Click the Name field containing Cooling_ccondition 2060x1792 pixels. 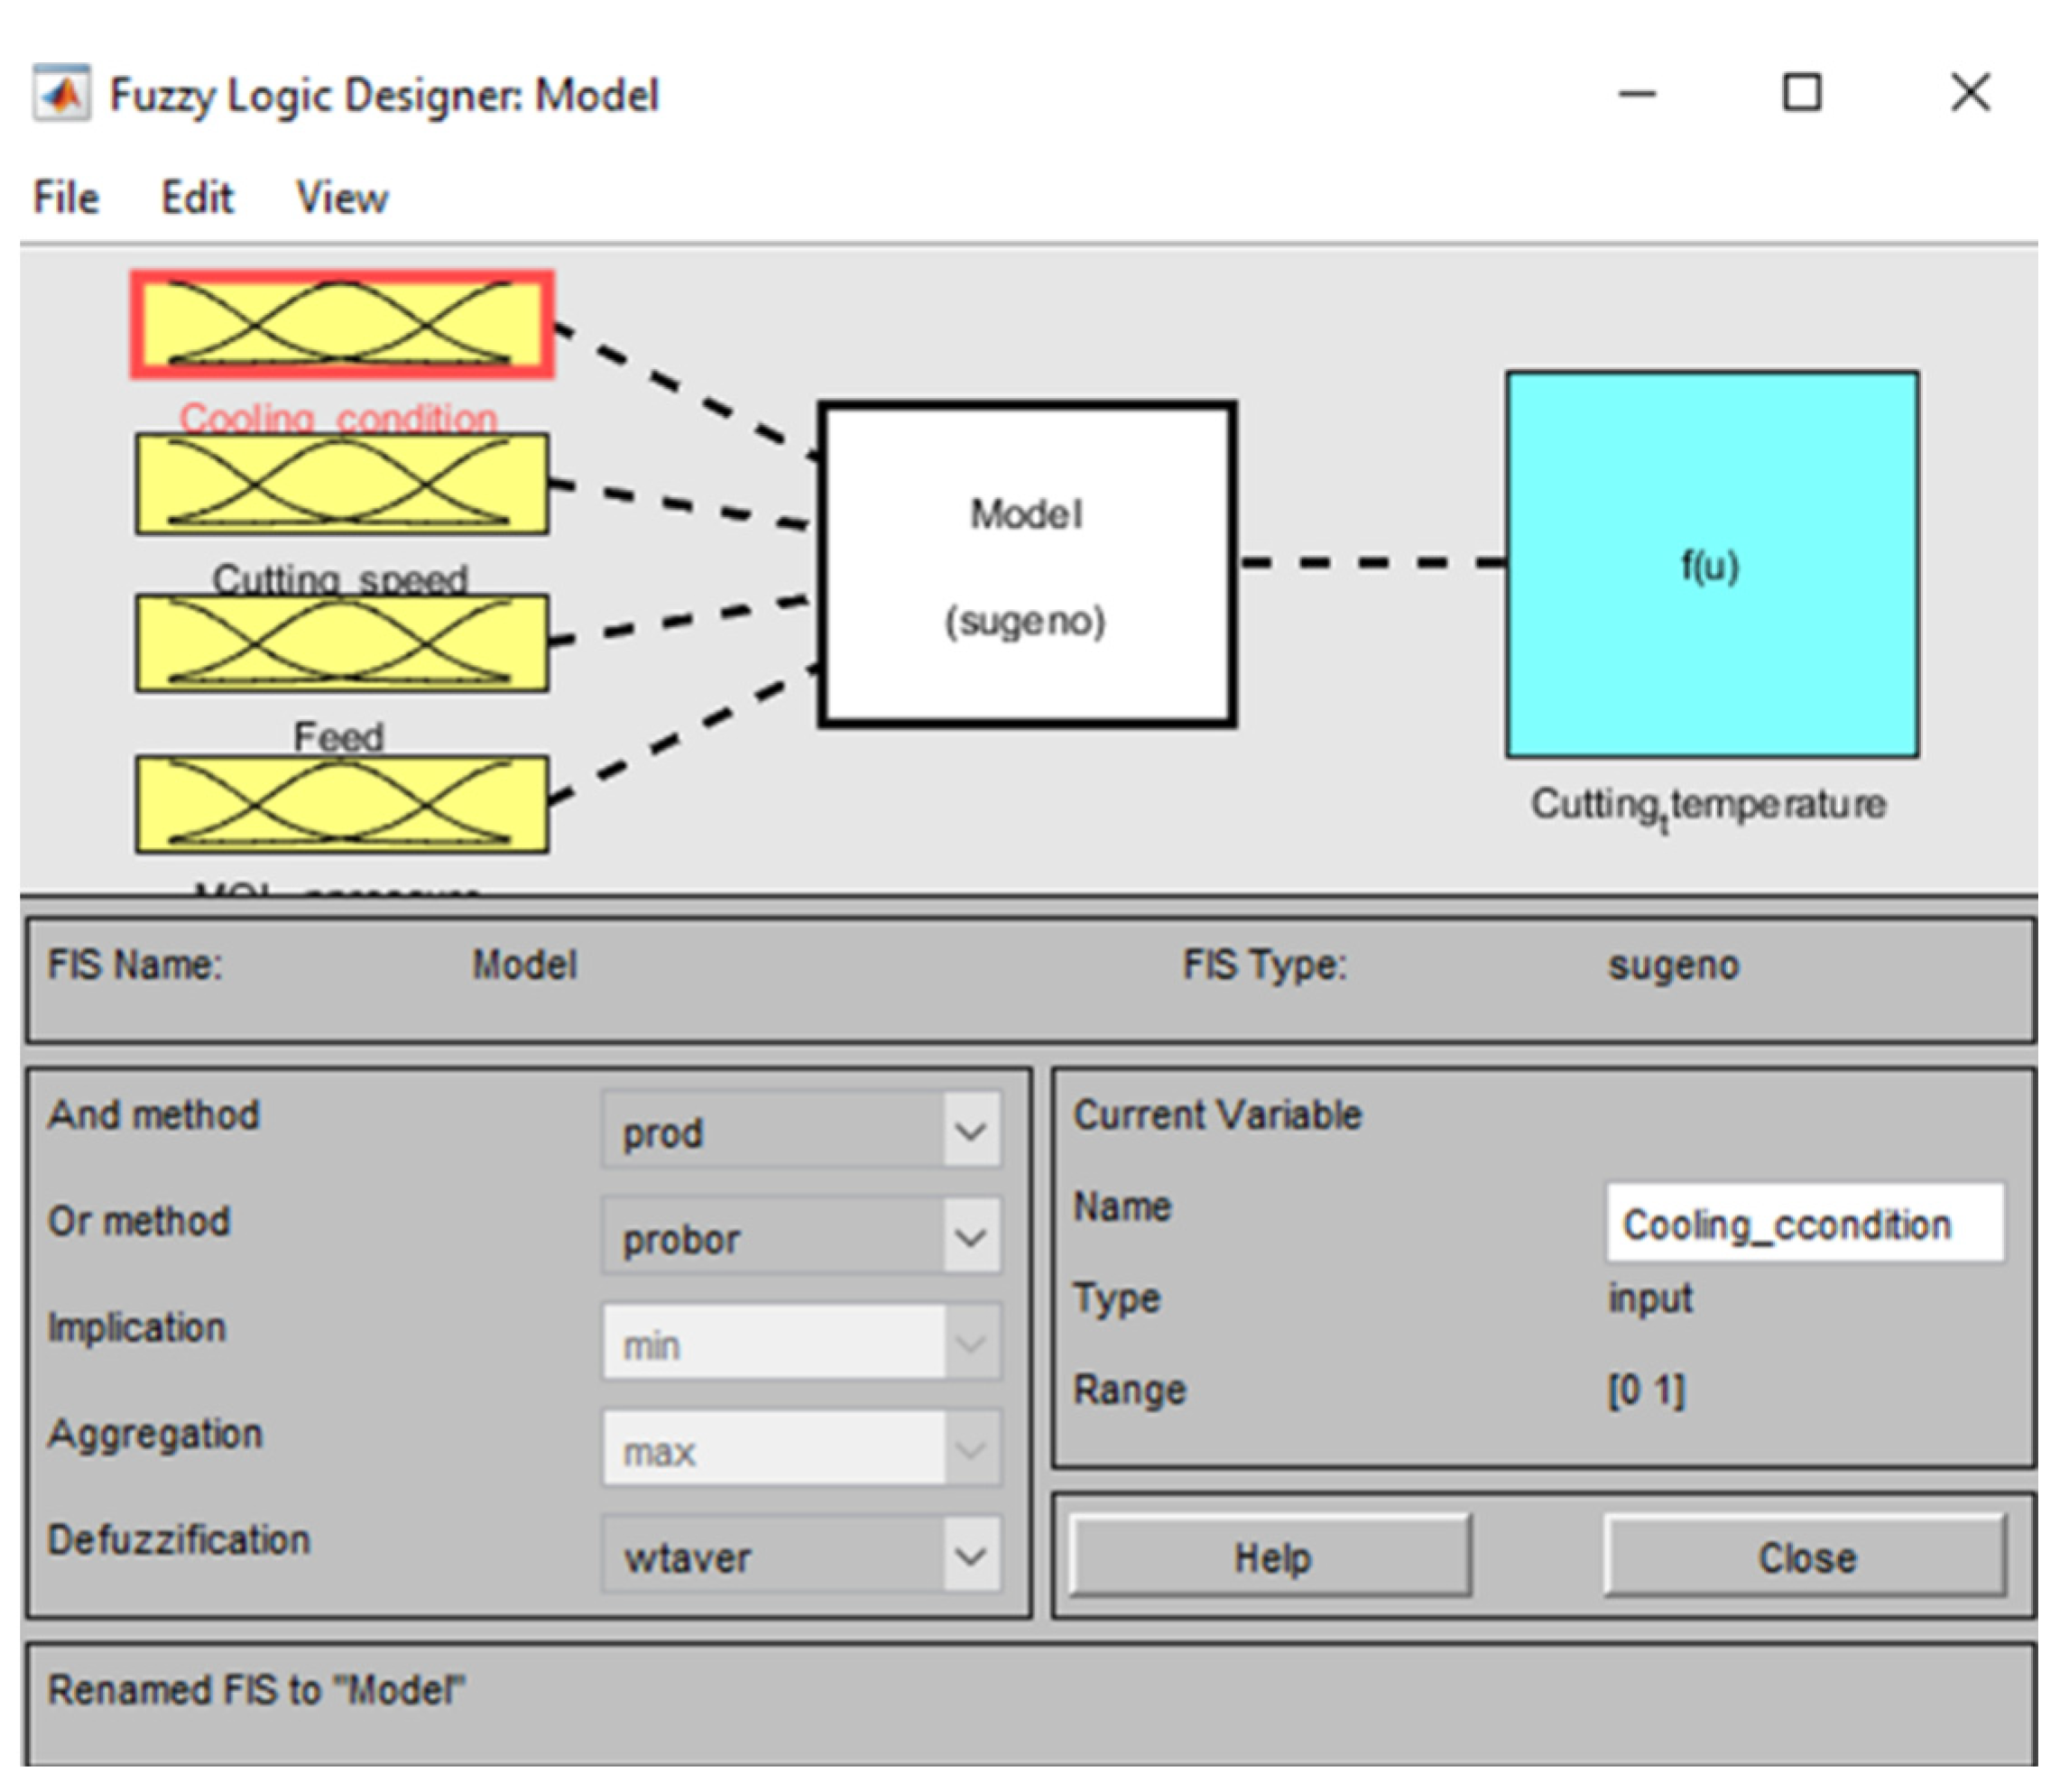[1804, 1223]
